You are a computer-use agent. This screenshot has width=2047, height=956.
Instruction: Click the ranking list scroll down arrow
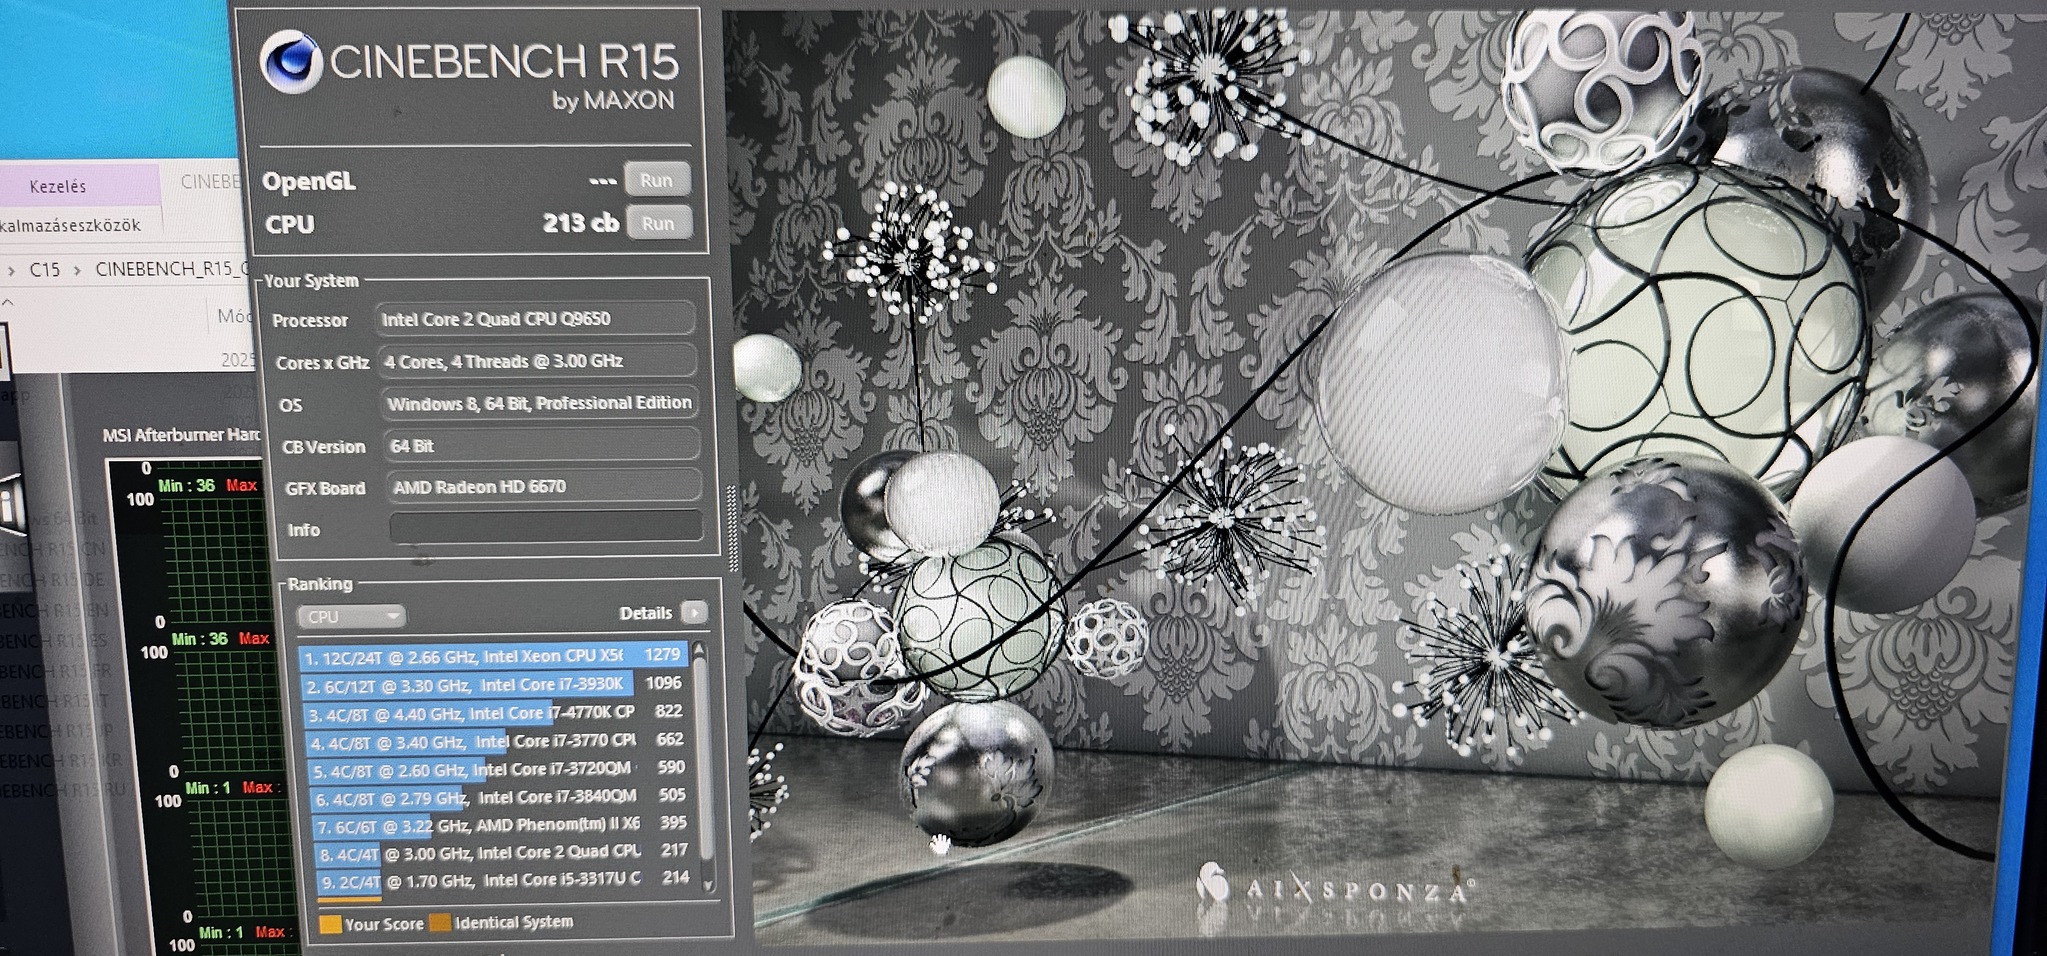tap(709, 886)
